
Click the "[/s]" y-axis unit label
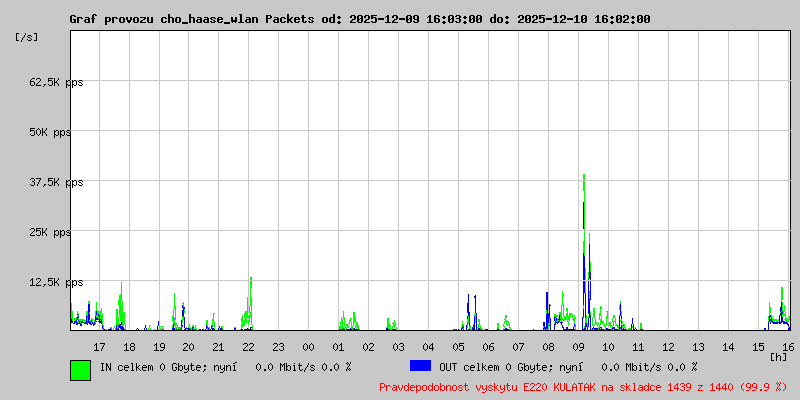[27, 37]
